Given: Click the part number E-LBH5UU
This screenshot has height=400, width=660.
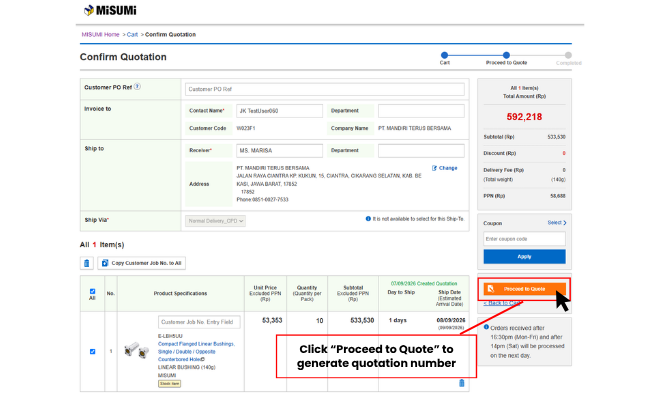Looking at the screenshot, I should [x=170, y=336].
